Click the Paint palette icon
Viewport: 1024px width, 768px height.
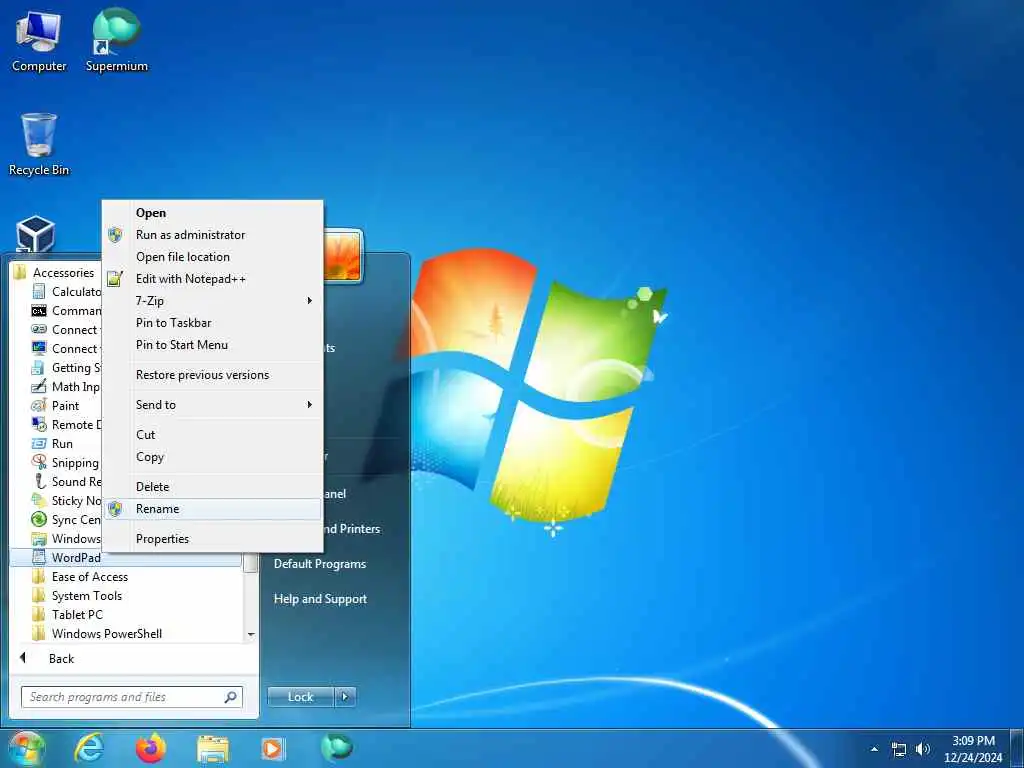(39, 405)
